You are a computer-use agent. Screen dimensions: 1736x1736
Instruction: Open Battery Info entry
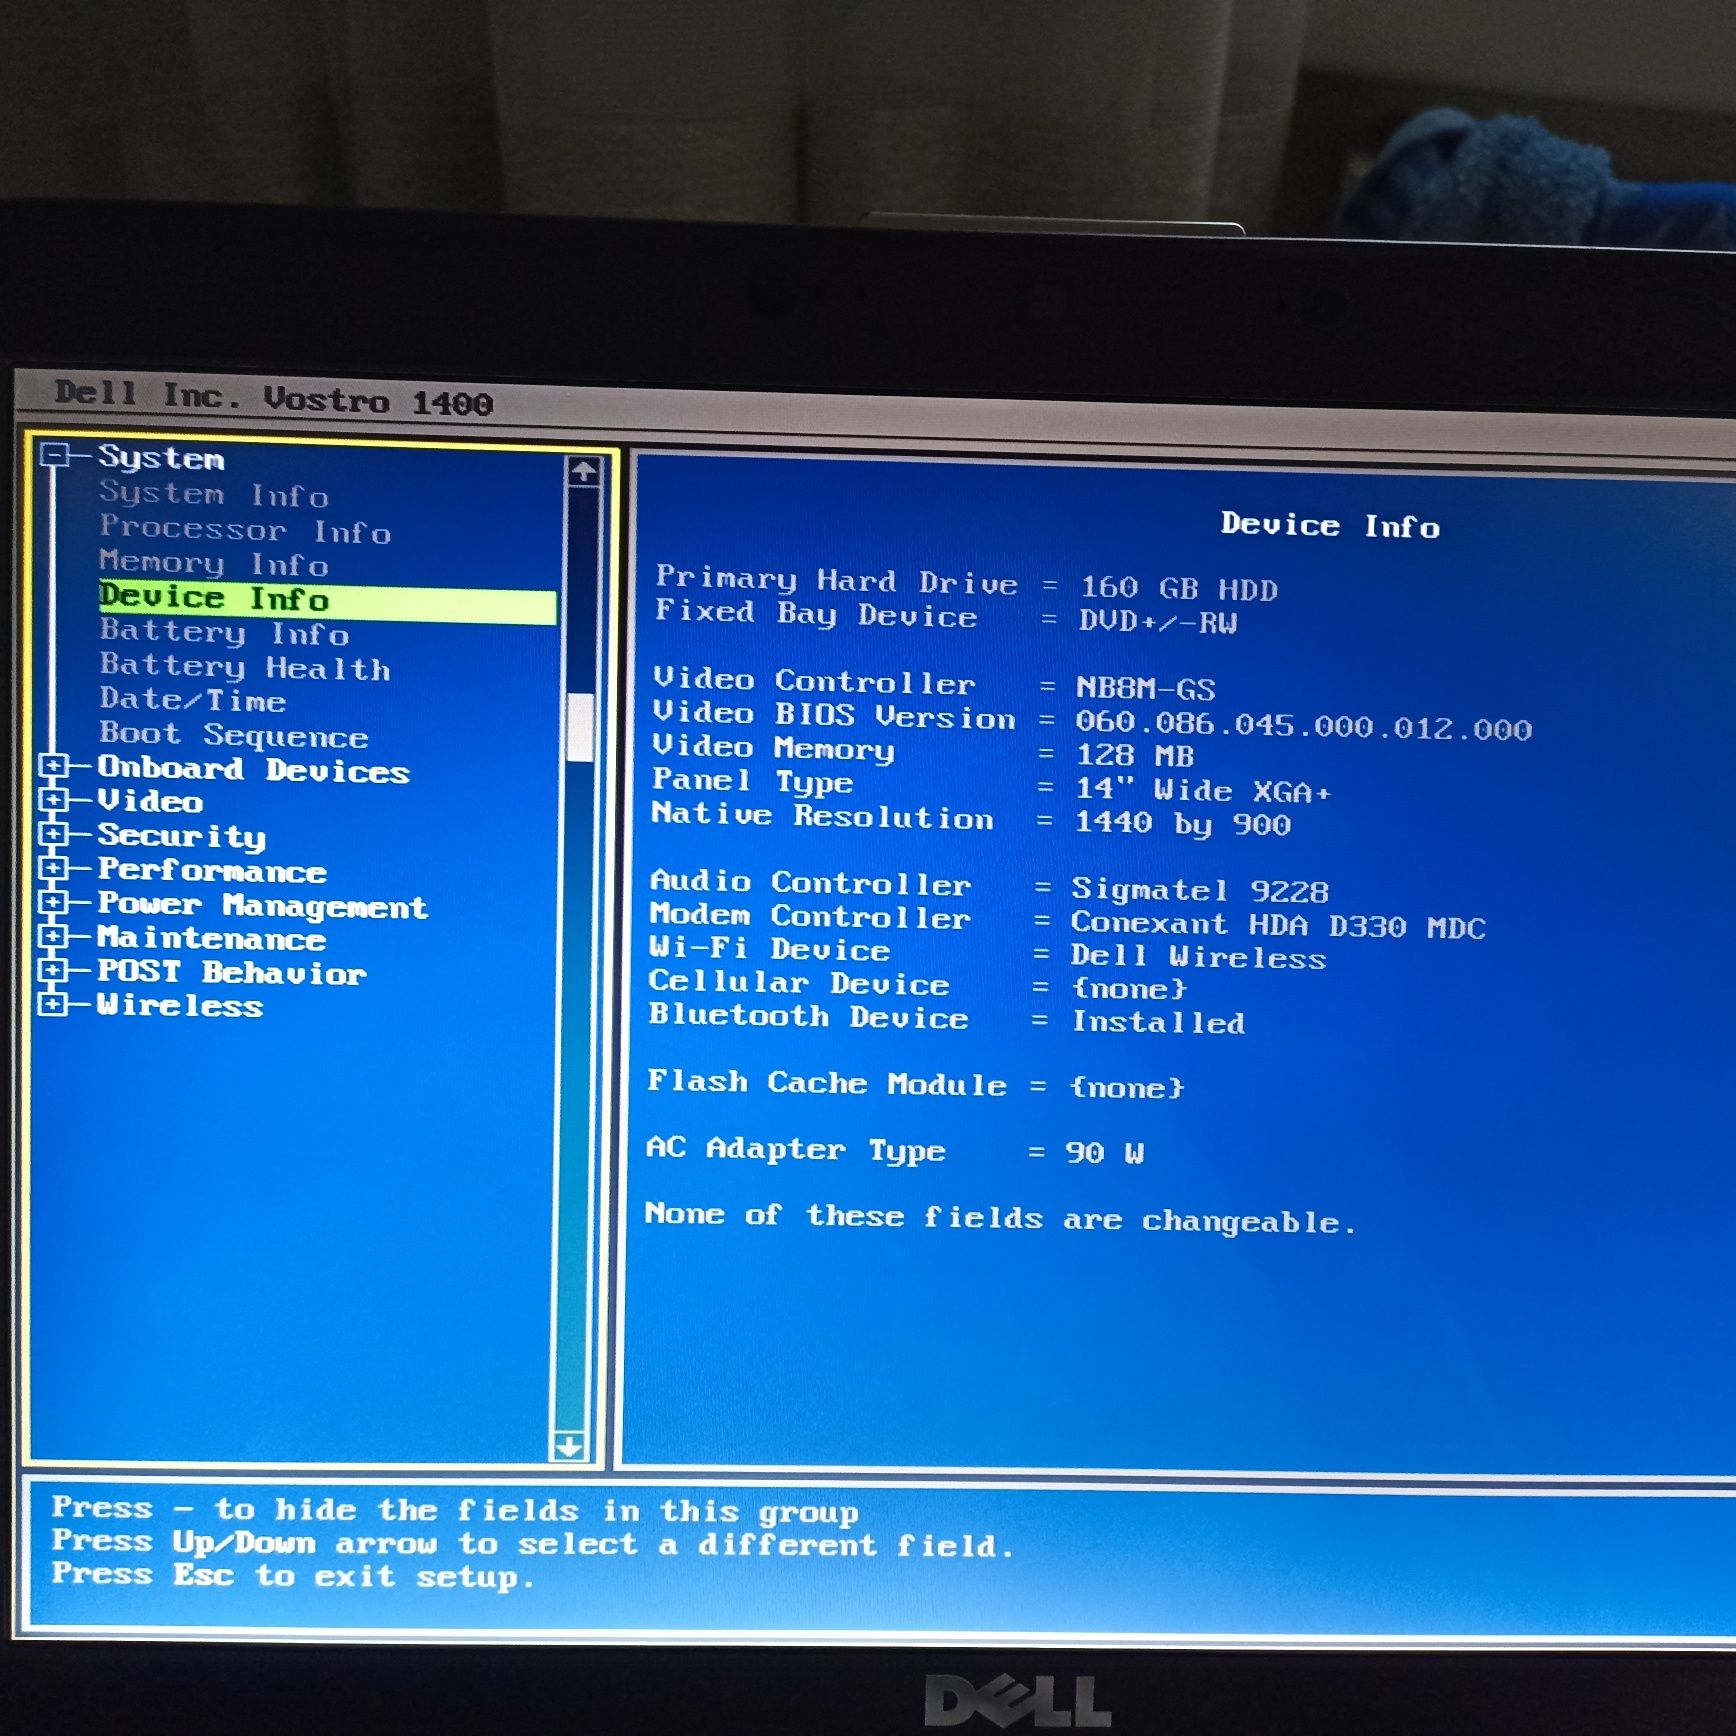coord(224,632)
